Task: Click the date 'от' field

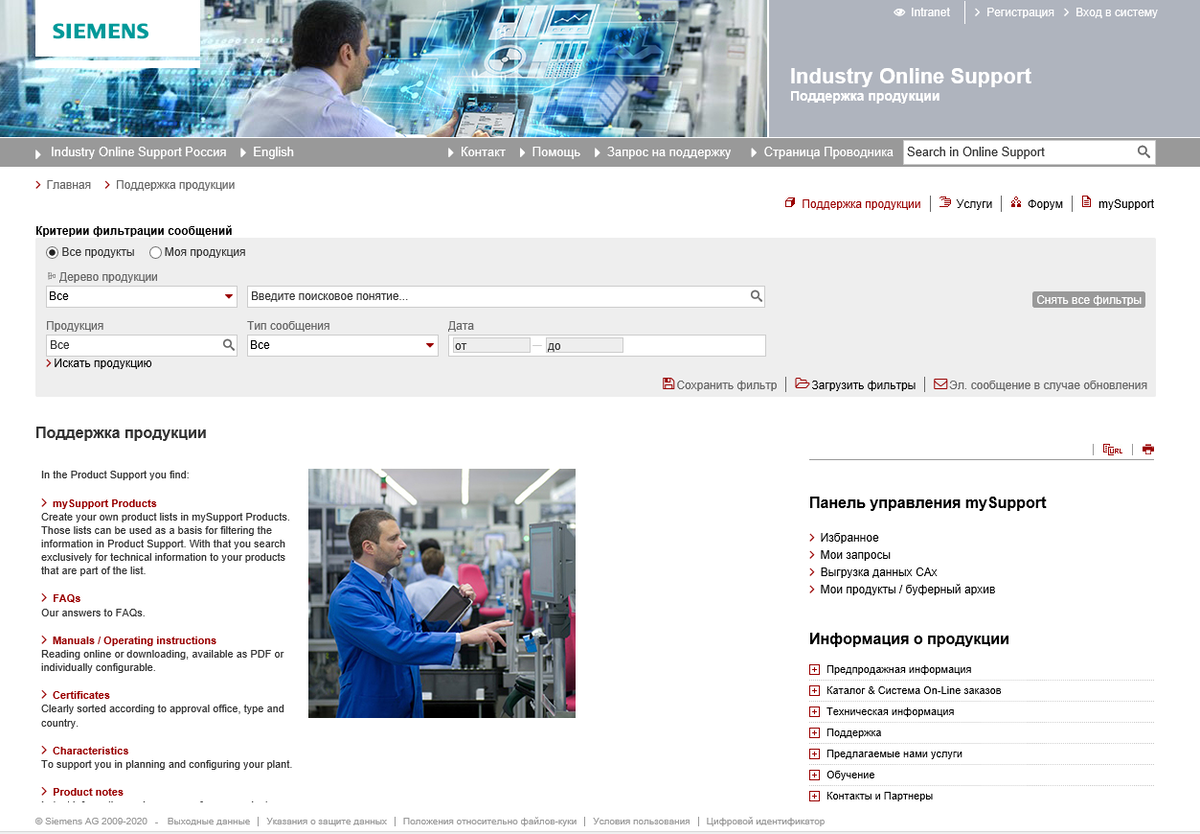Action: [490, 345]
